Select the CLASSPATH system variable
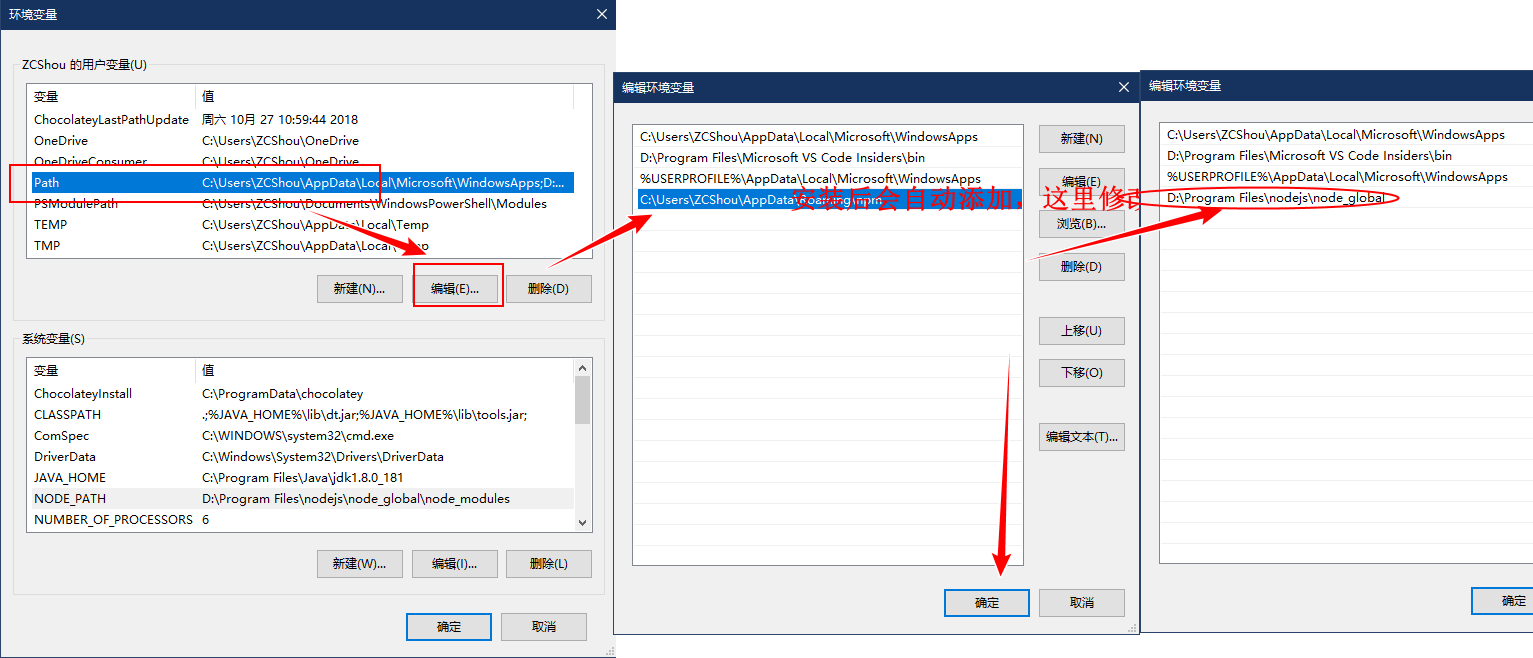The width and height of the screenshot is (1533, 658). click(300, 414)
